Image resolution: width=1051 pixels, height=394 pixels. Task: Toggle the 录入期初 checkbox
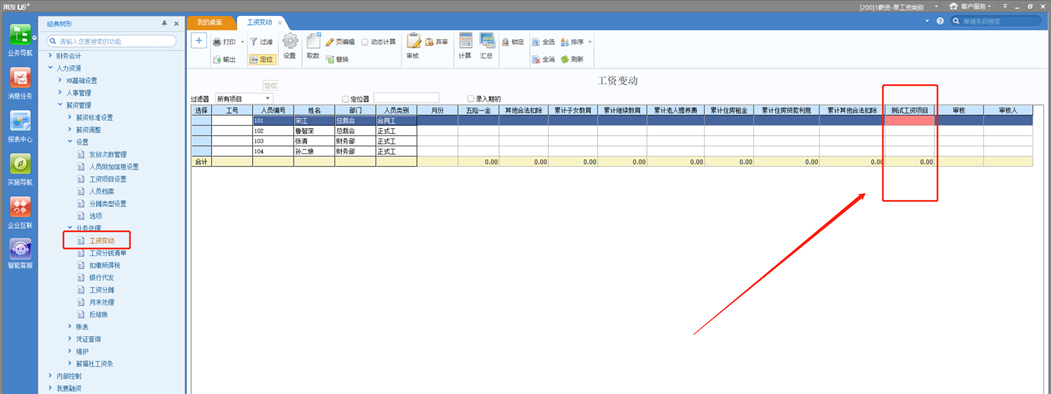[x=471, y=98]
